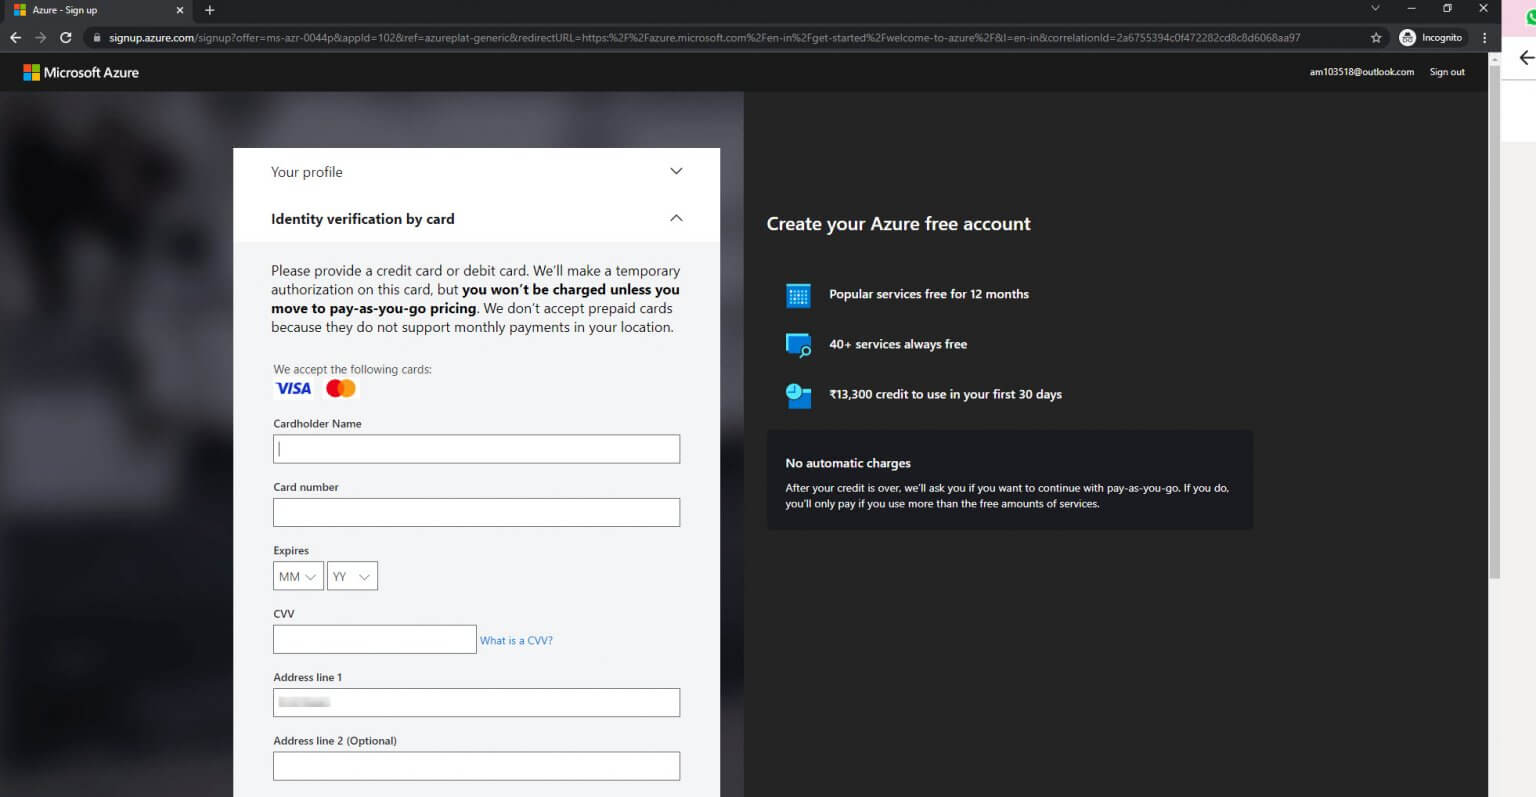Focus the Address line 1 field

point(476,703)
